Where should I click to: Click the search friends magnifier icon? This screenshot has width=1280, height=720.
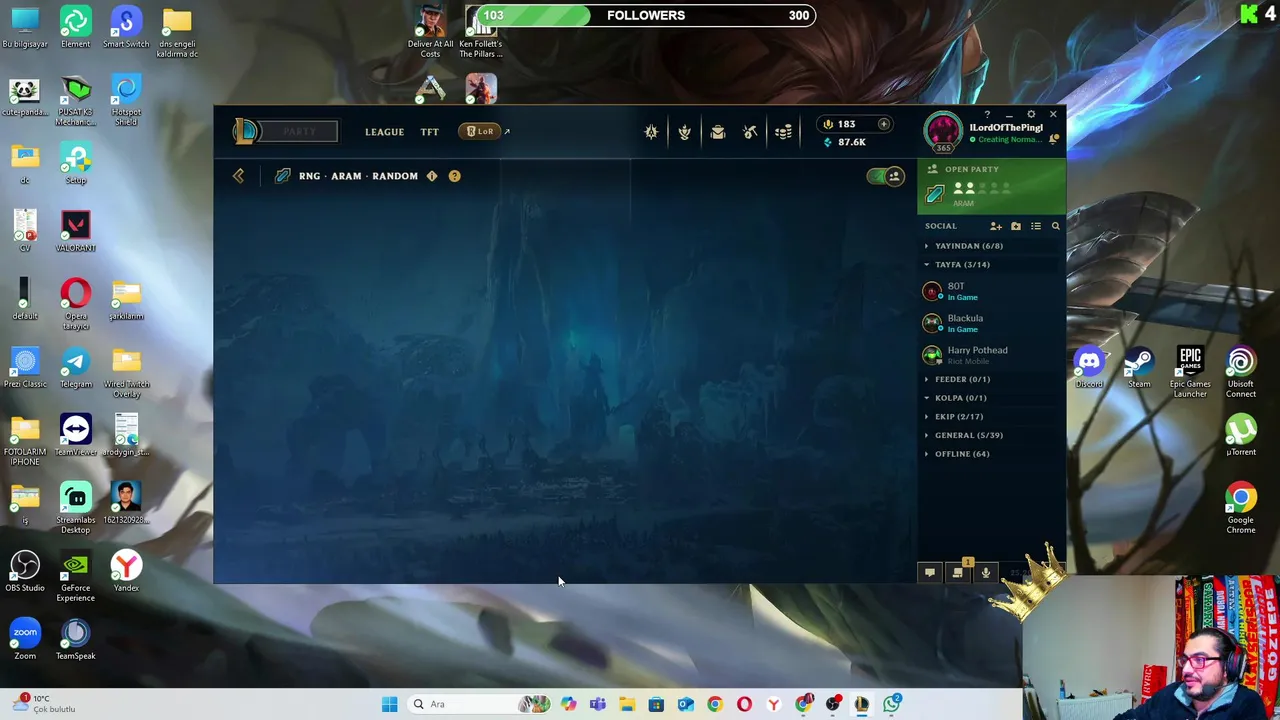1055,226
